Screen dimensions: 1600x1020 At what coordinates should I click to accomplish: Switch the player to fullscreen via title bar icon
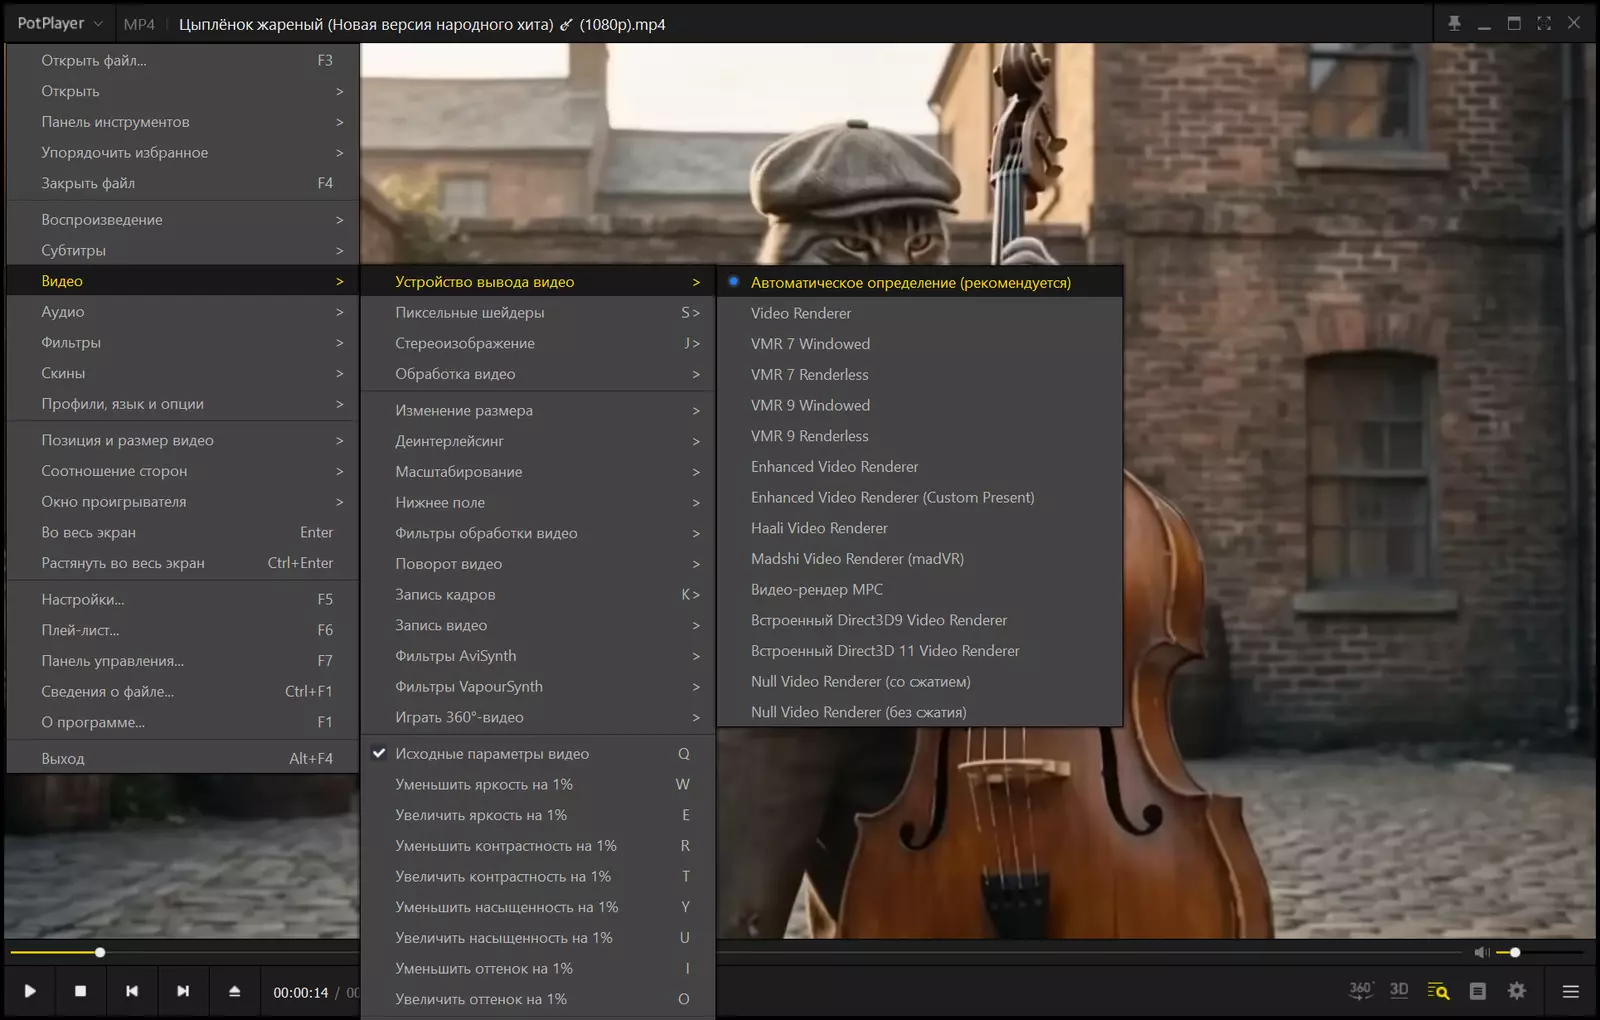point(1544,23)
